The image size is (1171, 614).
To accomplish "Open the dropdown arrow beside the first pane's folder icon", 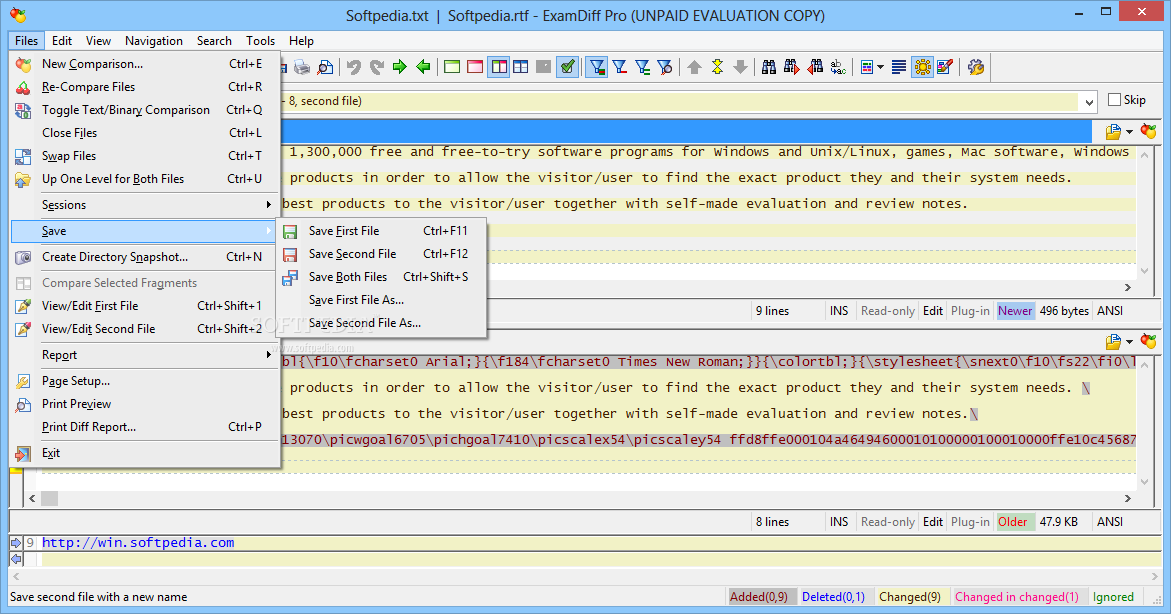I will [1129, 132].
